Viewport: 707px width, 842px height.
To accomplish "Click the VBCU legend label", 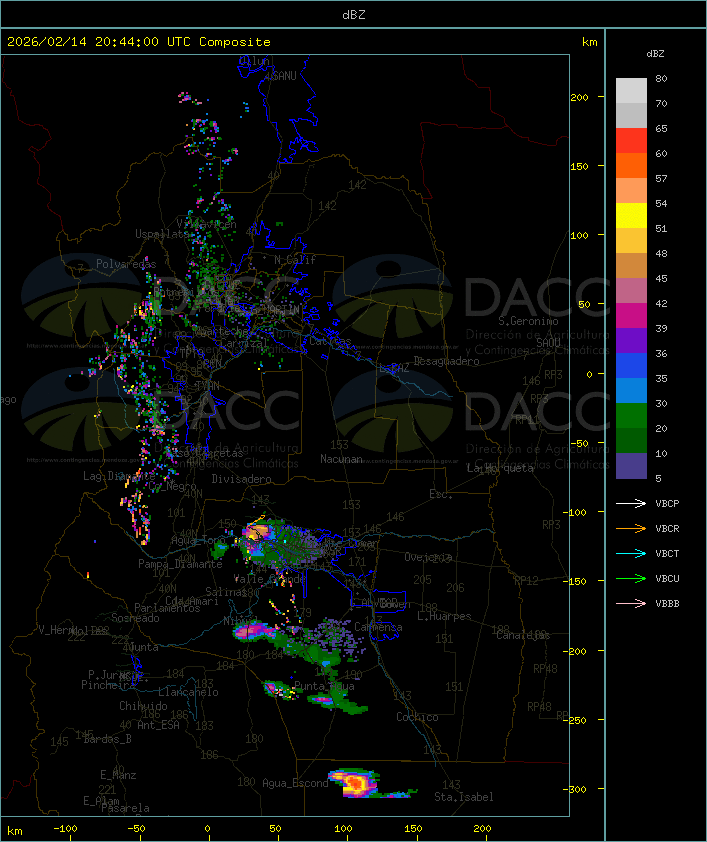I will [667, 578].
